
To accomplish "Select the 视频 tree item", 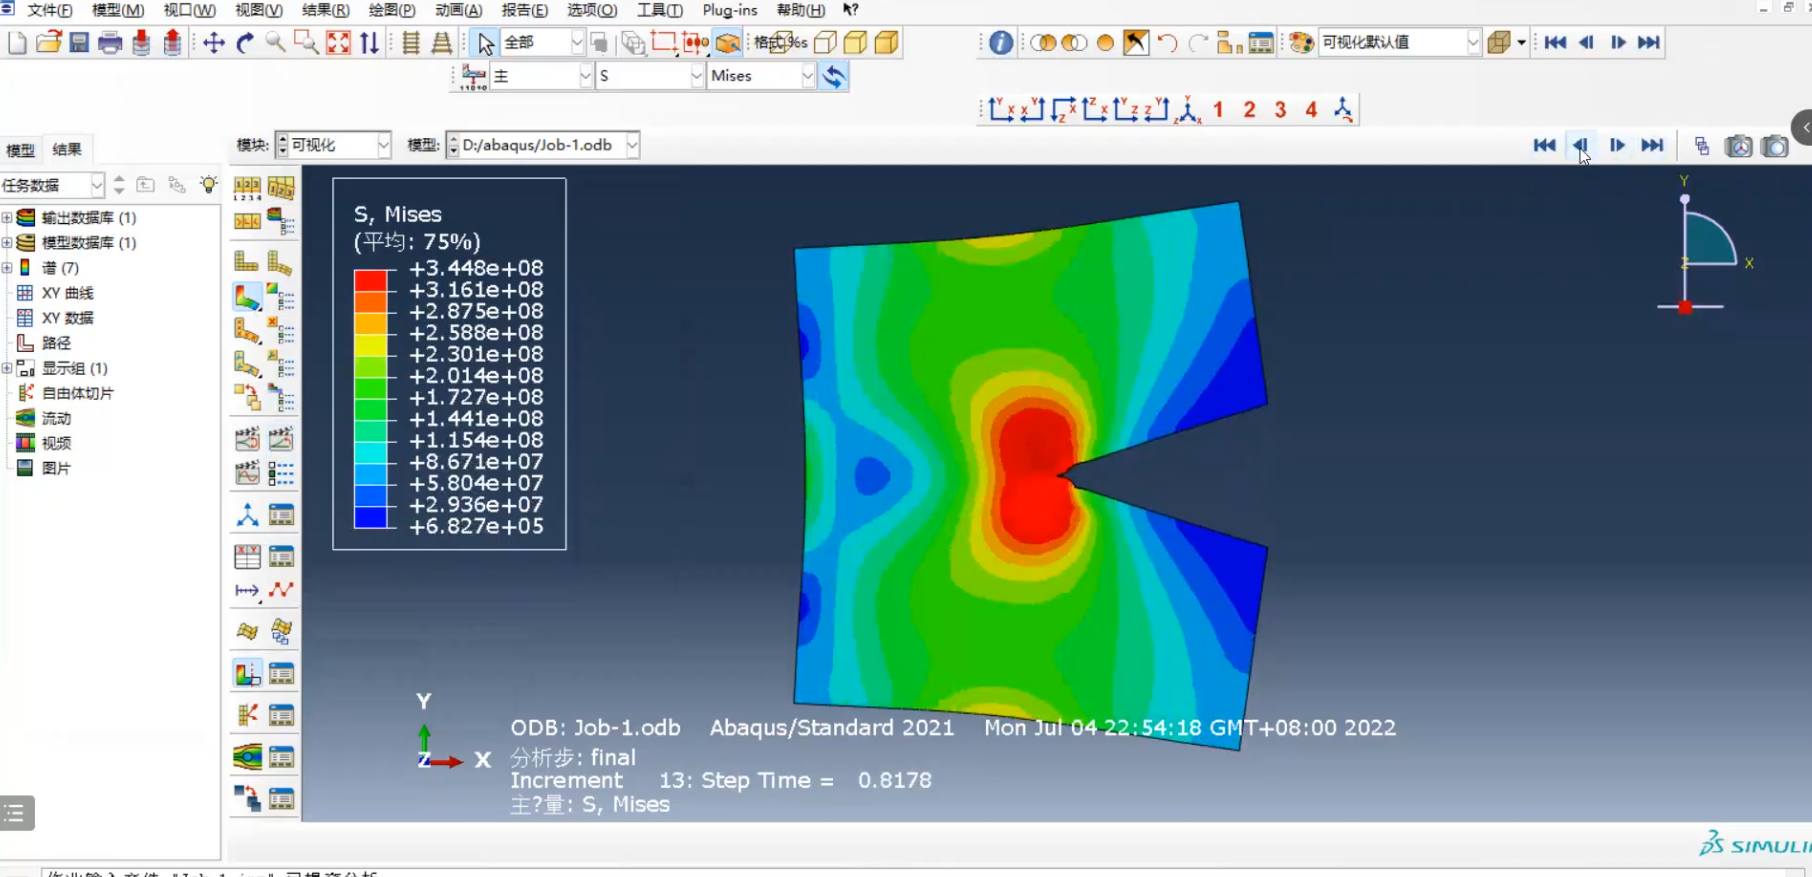I will tap(56, 443).
